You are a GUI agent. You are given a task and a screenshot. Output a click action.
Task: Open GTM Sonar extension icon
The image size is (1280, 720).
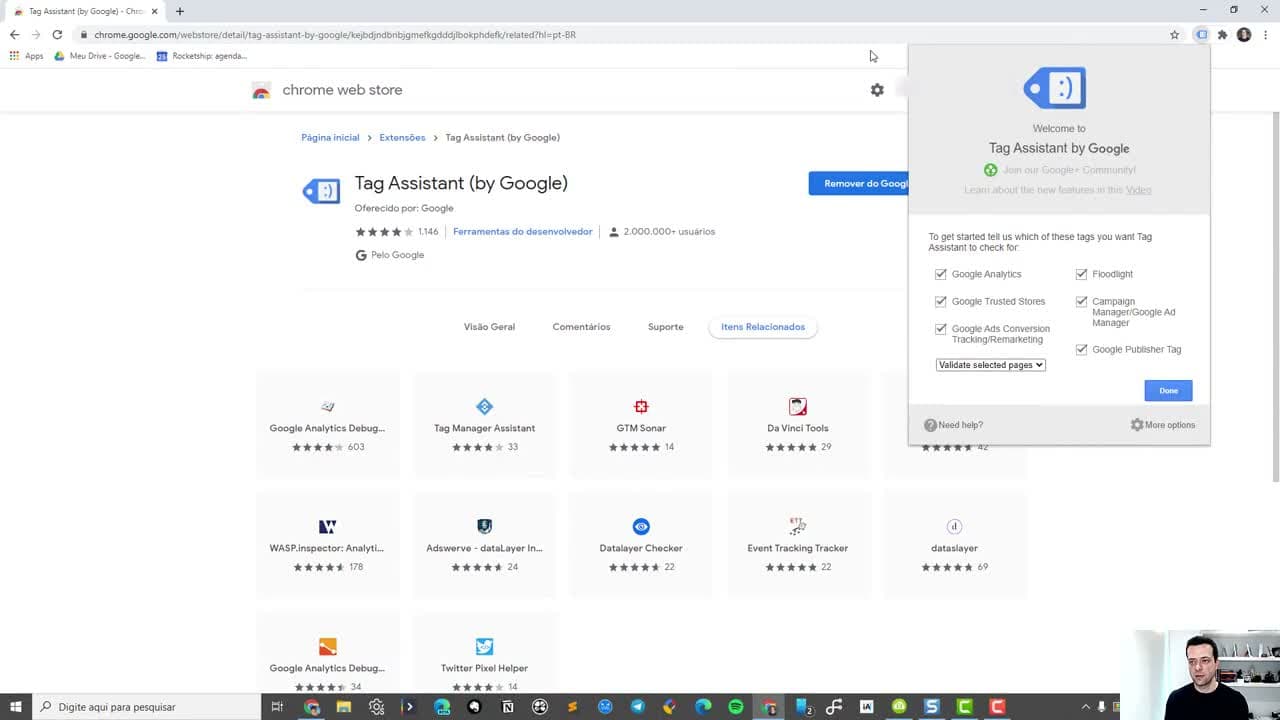[x=641, y=406]
